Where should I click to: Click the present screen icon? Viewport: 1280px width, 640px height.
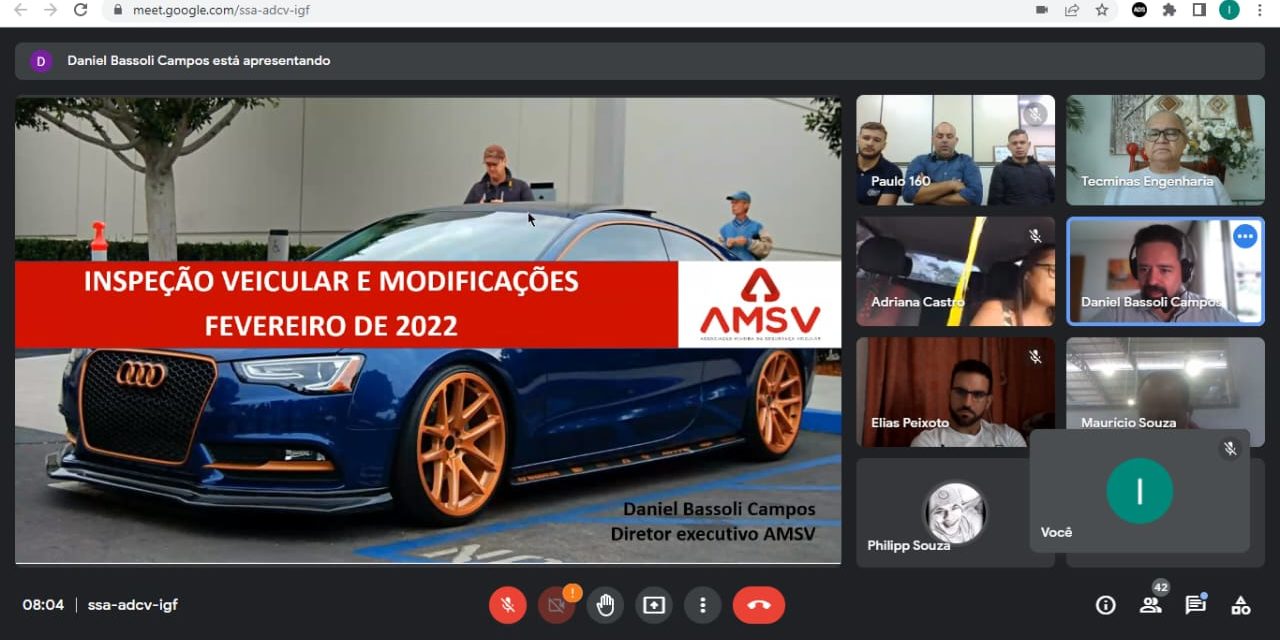(654, 605)
